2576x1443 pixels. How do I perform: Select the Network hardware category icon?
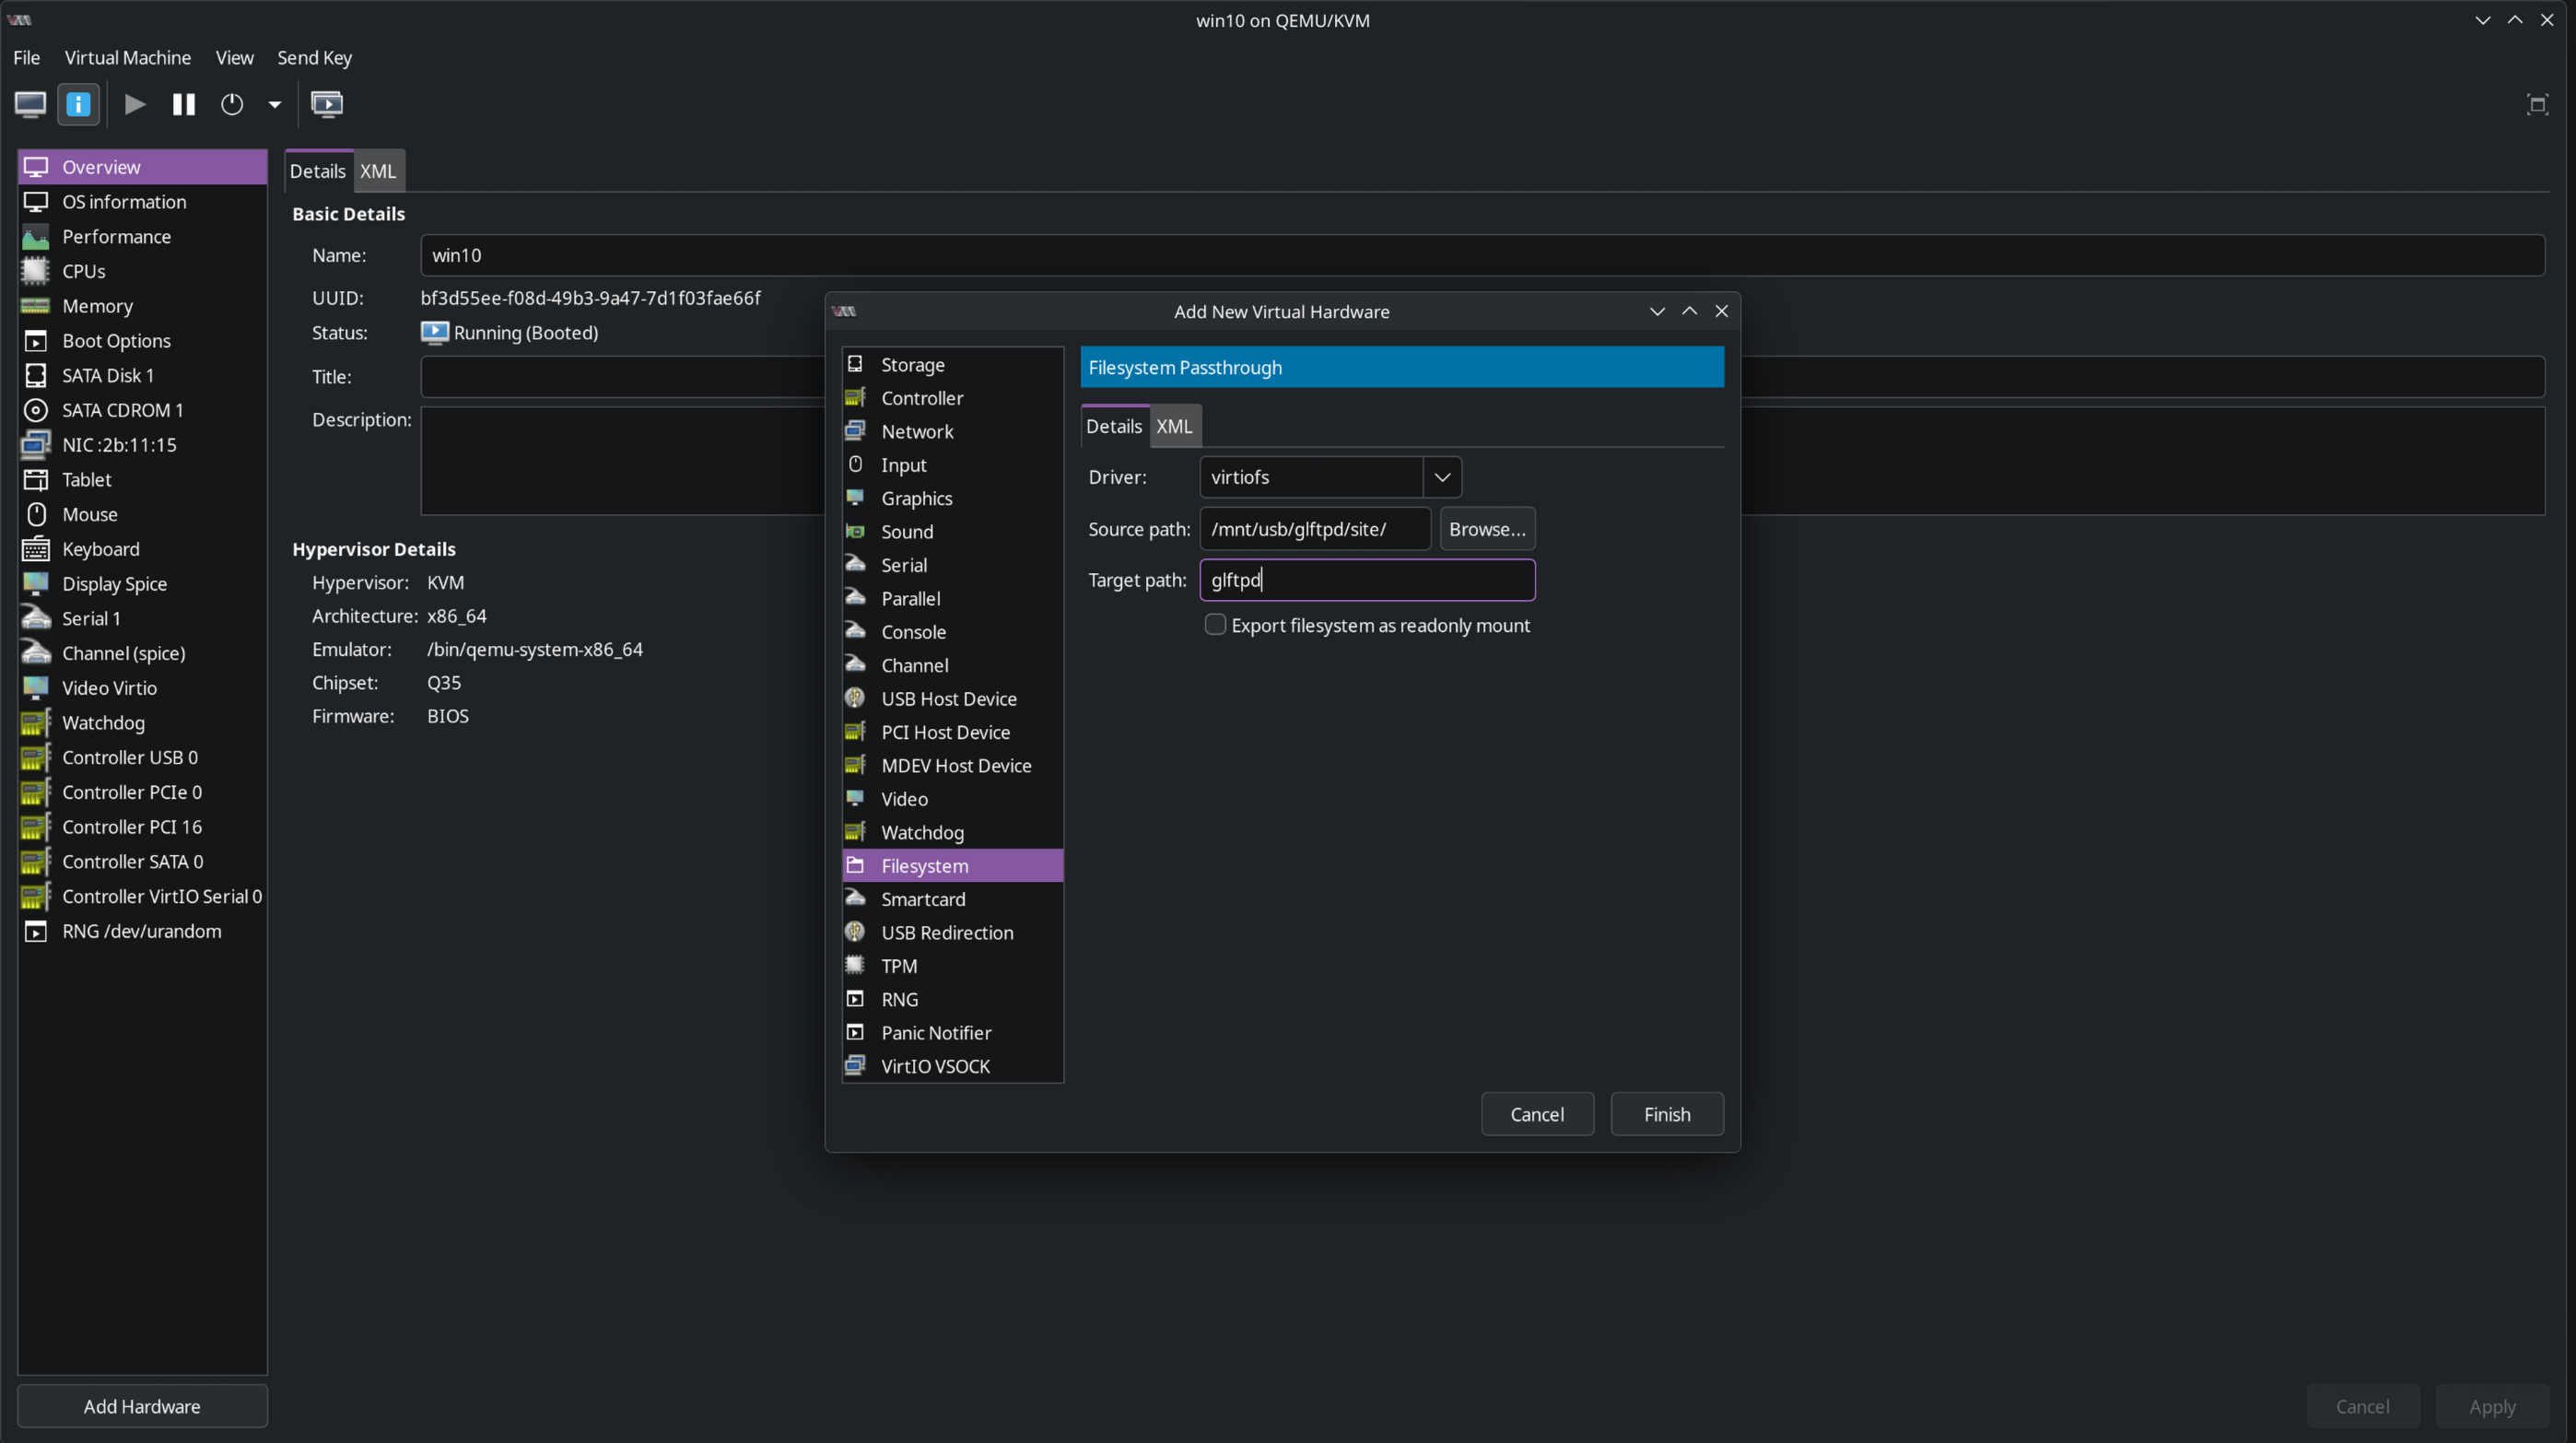tap(857, 431)
